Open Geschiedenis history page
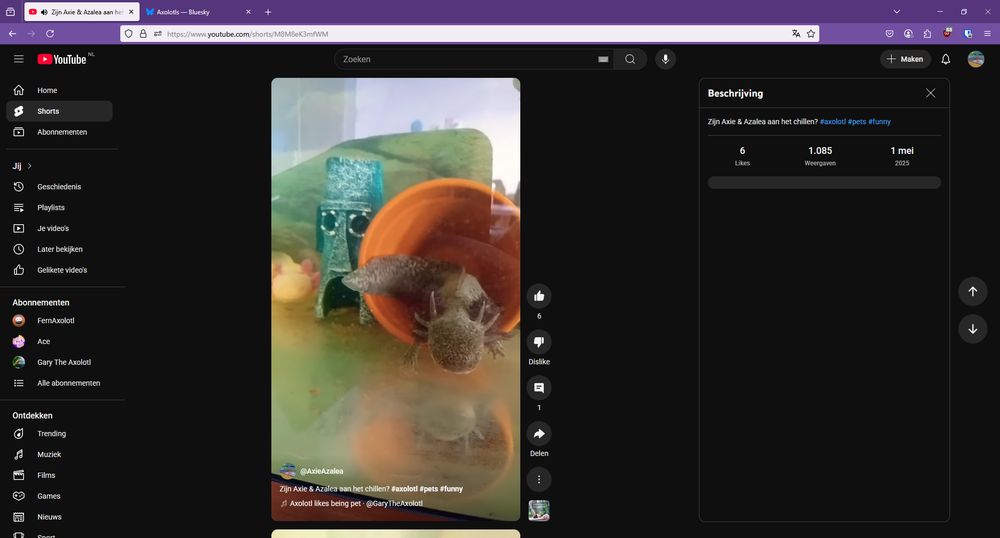 (x=59, y=187)
